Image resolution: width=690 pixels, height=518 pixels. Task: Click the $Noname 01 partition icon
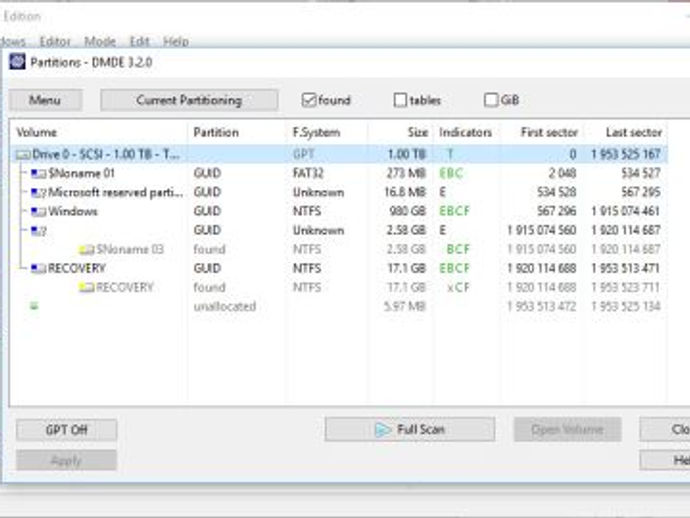point(38,173)
